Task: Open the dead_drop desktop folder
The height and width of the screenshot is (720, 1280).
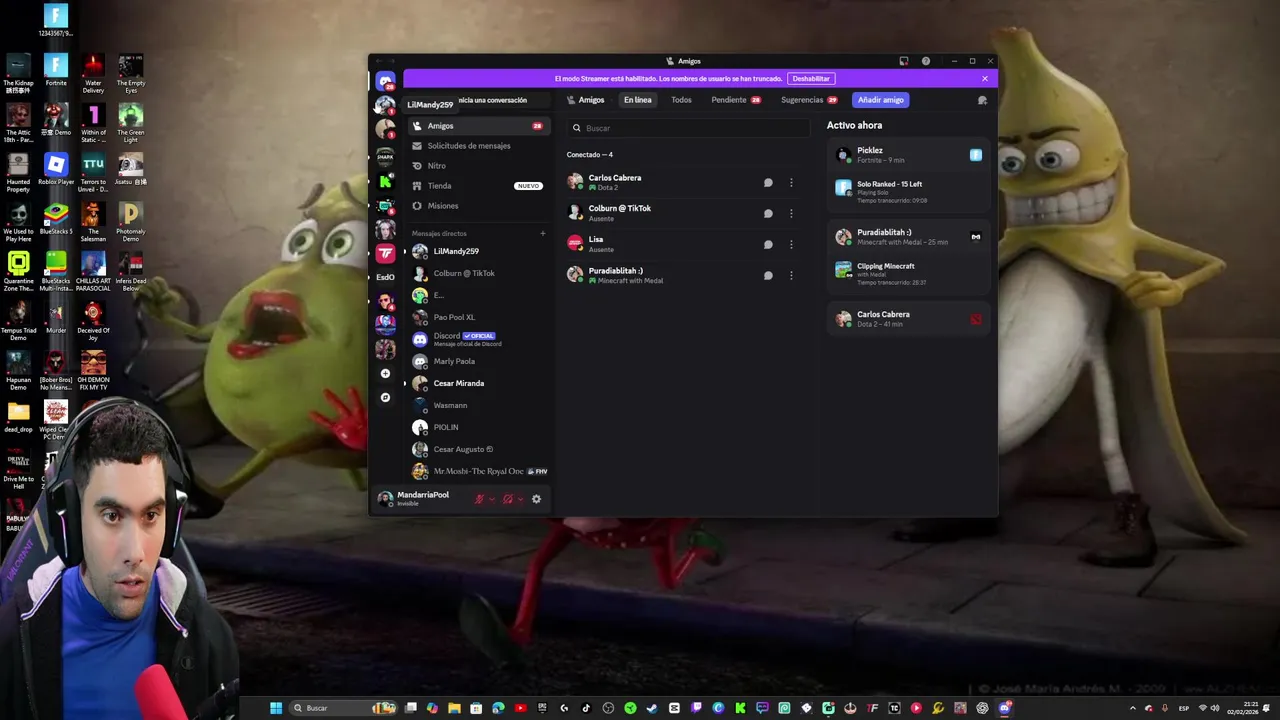Action: pos(18,417)
